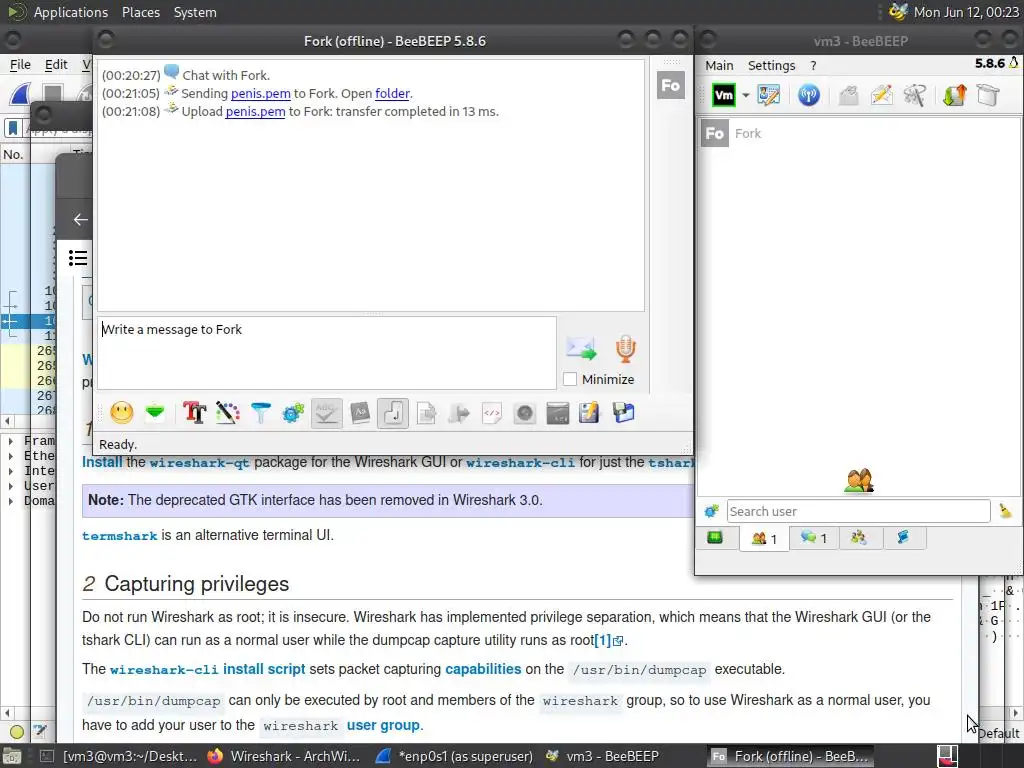Open the System menu in top panel

point(195,12)
